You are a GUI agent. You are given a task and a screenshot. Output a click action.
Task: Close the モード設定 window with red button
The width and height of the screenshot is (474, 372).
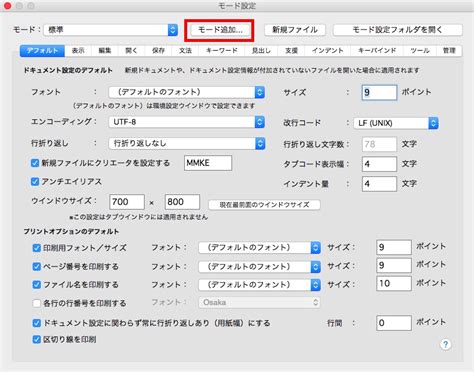click(x=7, y=5)
